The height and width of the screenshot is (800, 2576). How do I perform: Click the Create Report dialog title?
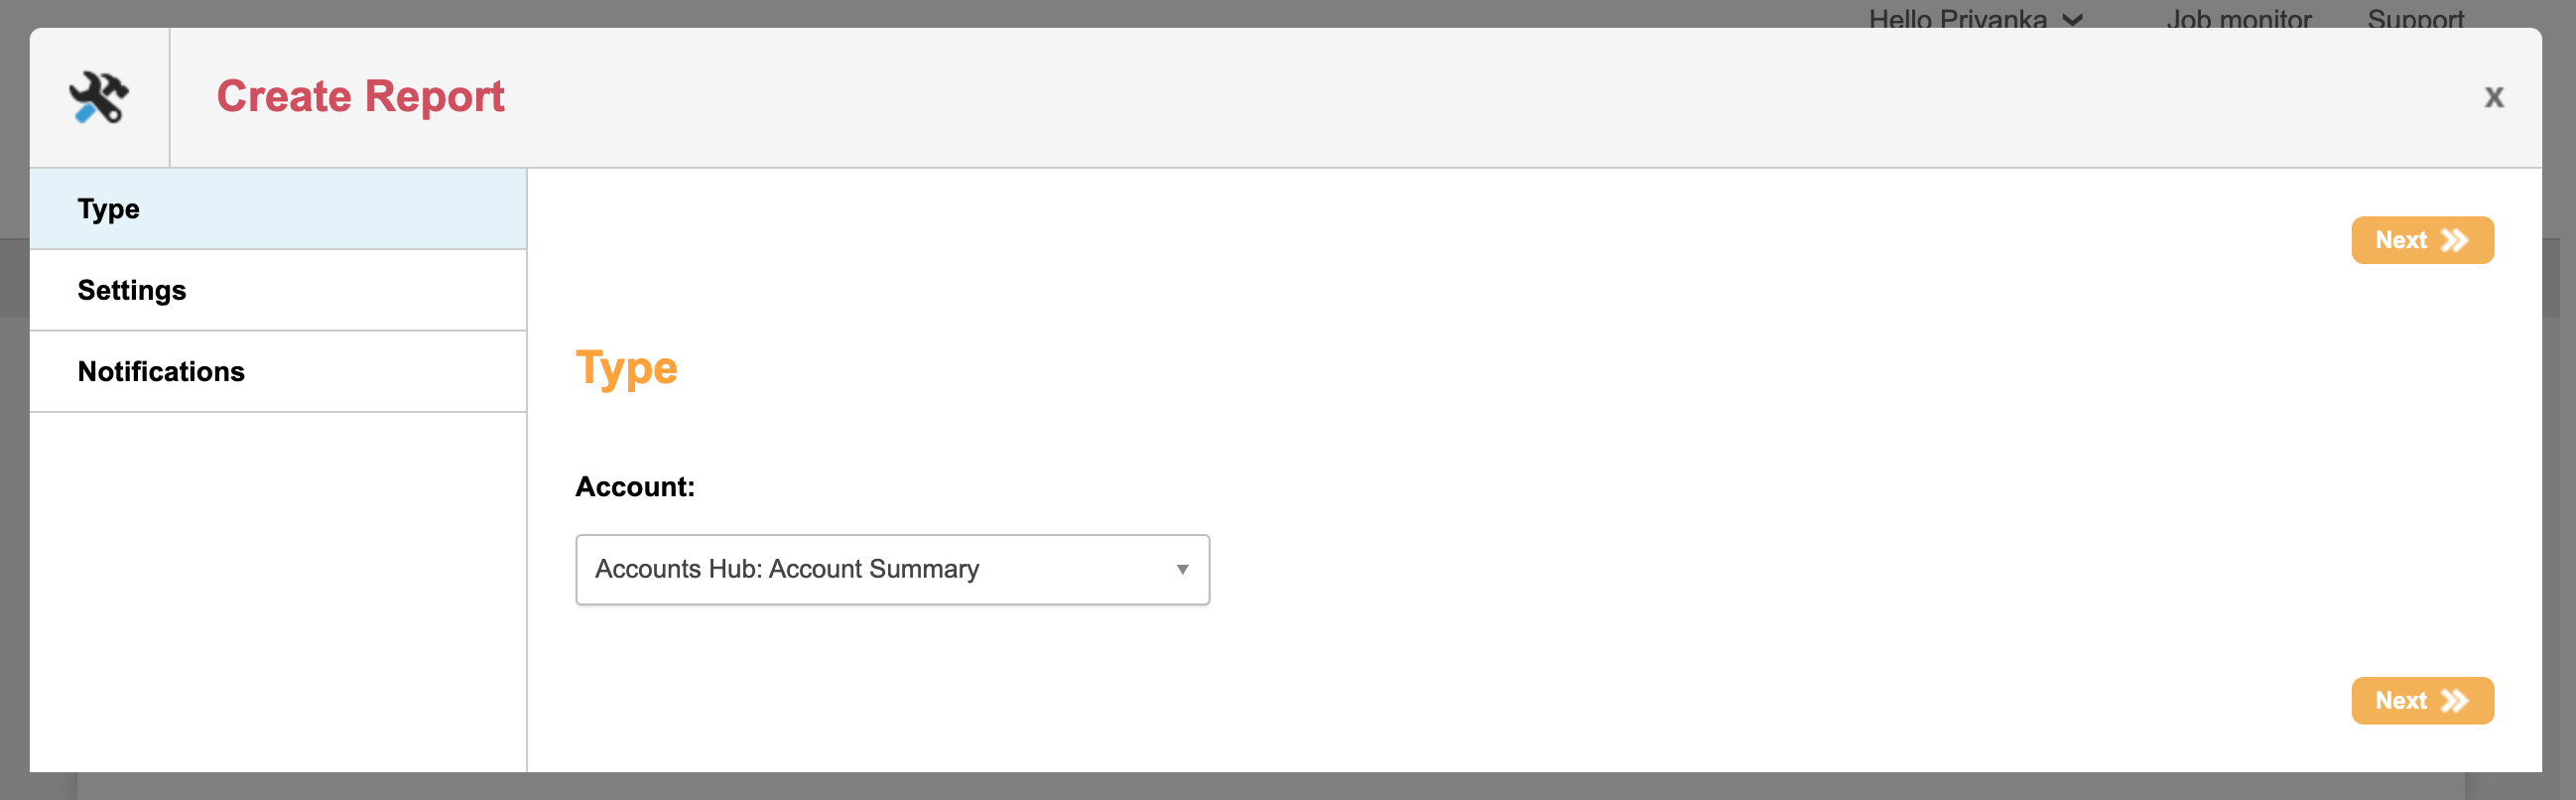pyautogui.click(x=360, y=97)
